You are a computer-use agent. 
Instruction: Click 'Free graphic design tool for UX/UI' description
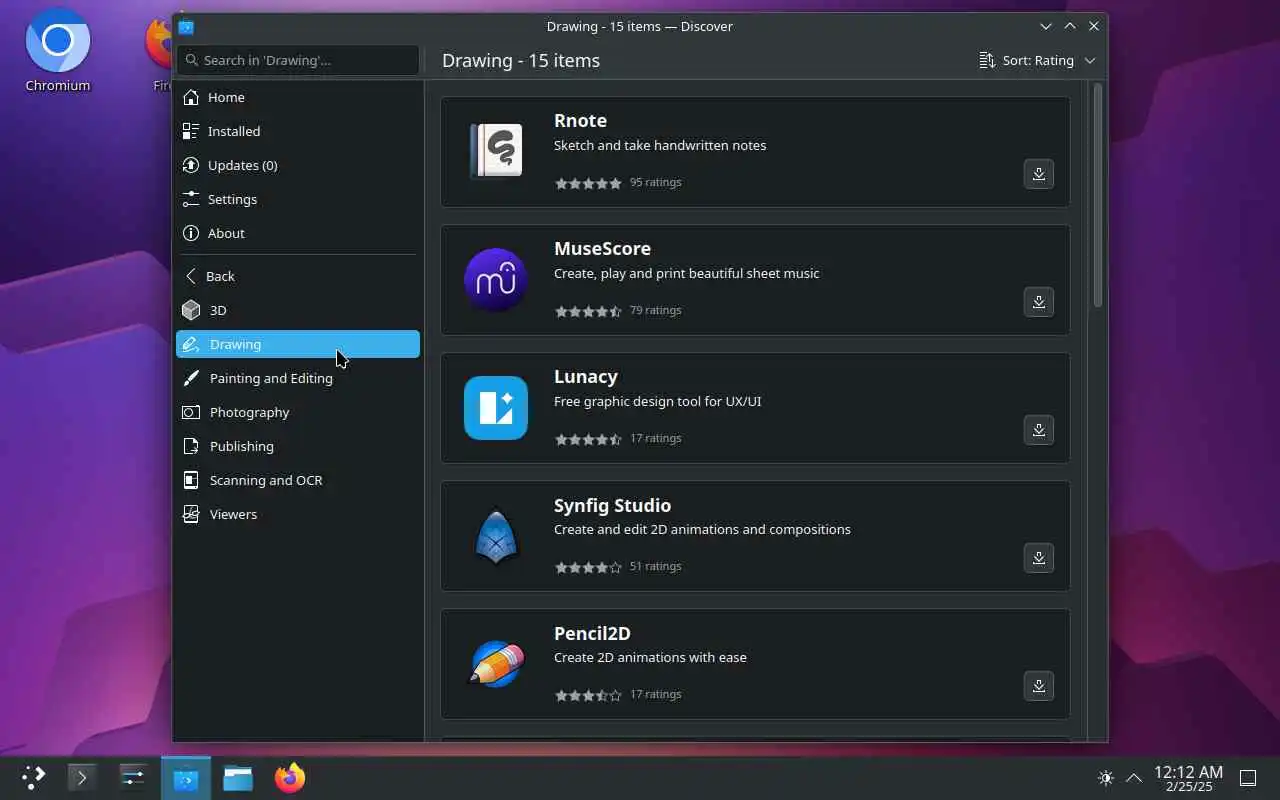pyautogui.click(x=657, y=401)
